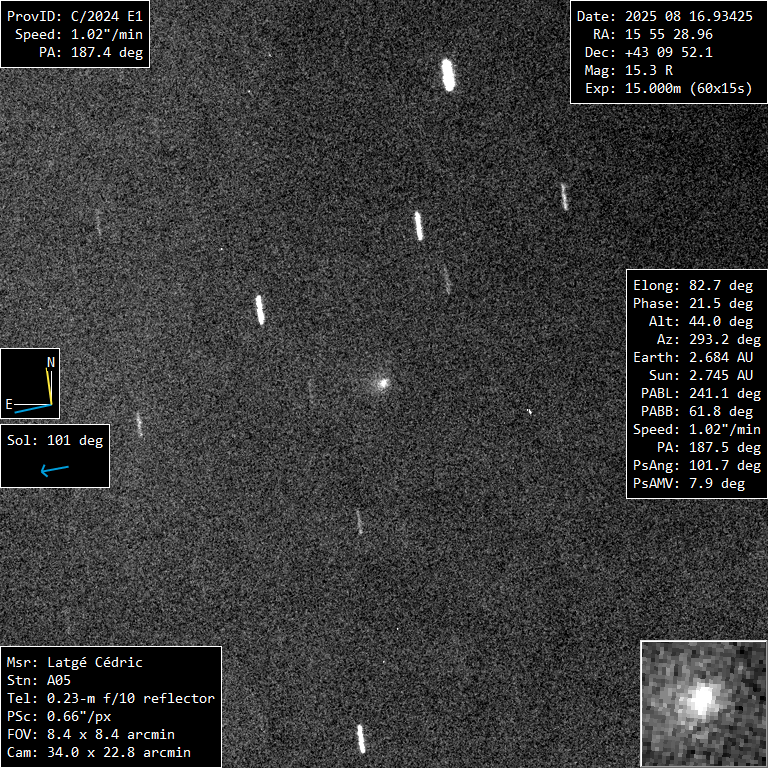Click the 'Mag: 15.3 R' text

pos(629,71)
